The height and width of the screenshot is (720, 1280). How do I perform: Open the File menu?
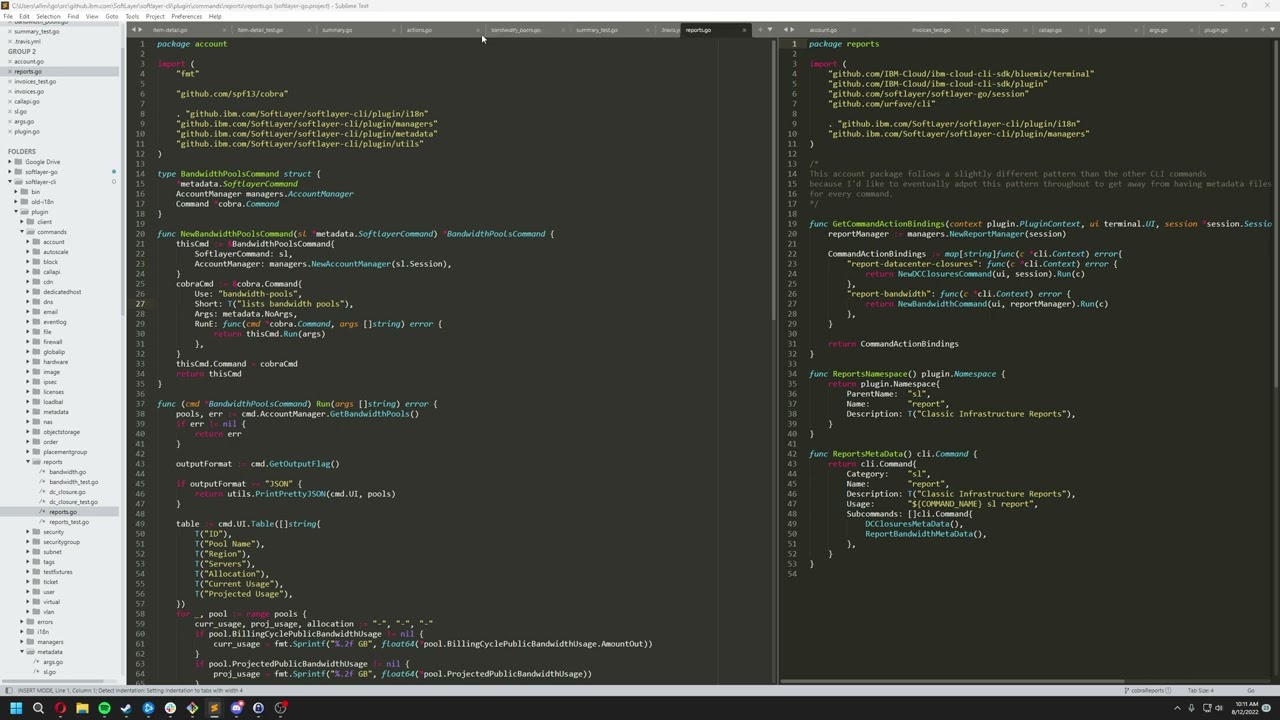point(8,16)
